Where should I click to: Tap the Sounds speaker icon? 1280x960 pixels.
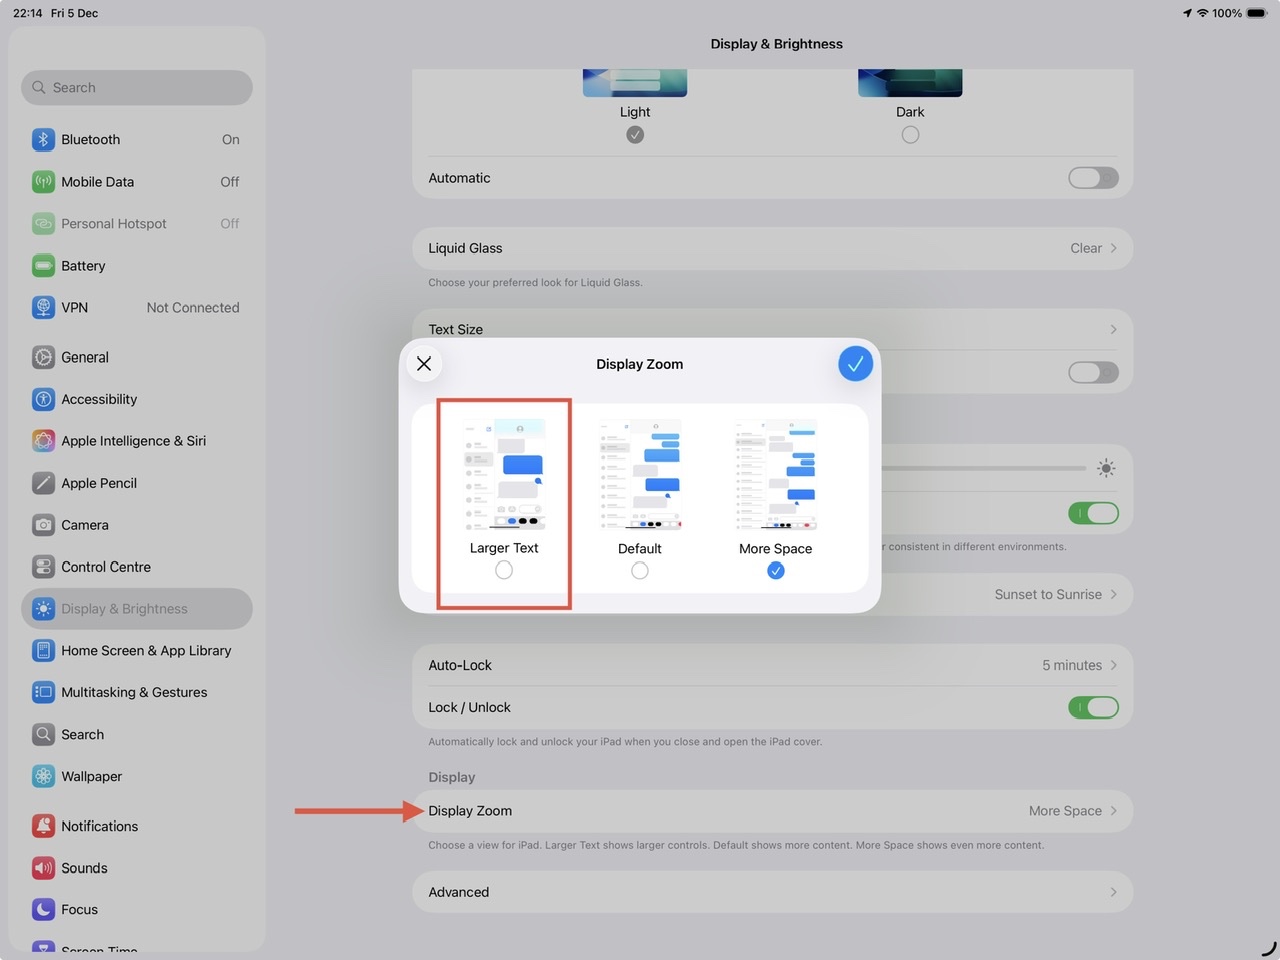pos(43,868)
